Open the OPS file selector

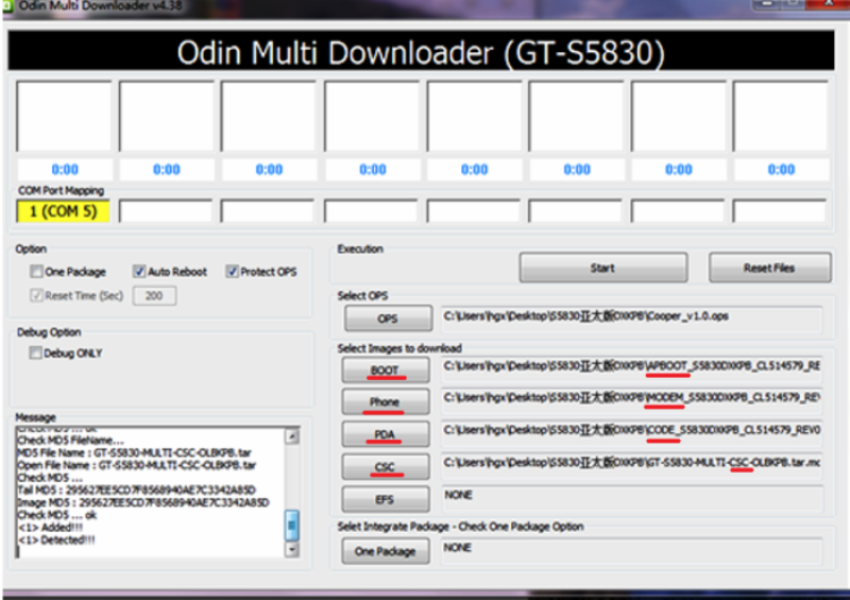[388, 318]
